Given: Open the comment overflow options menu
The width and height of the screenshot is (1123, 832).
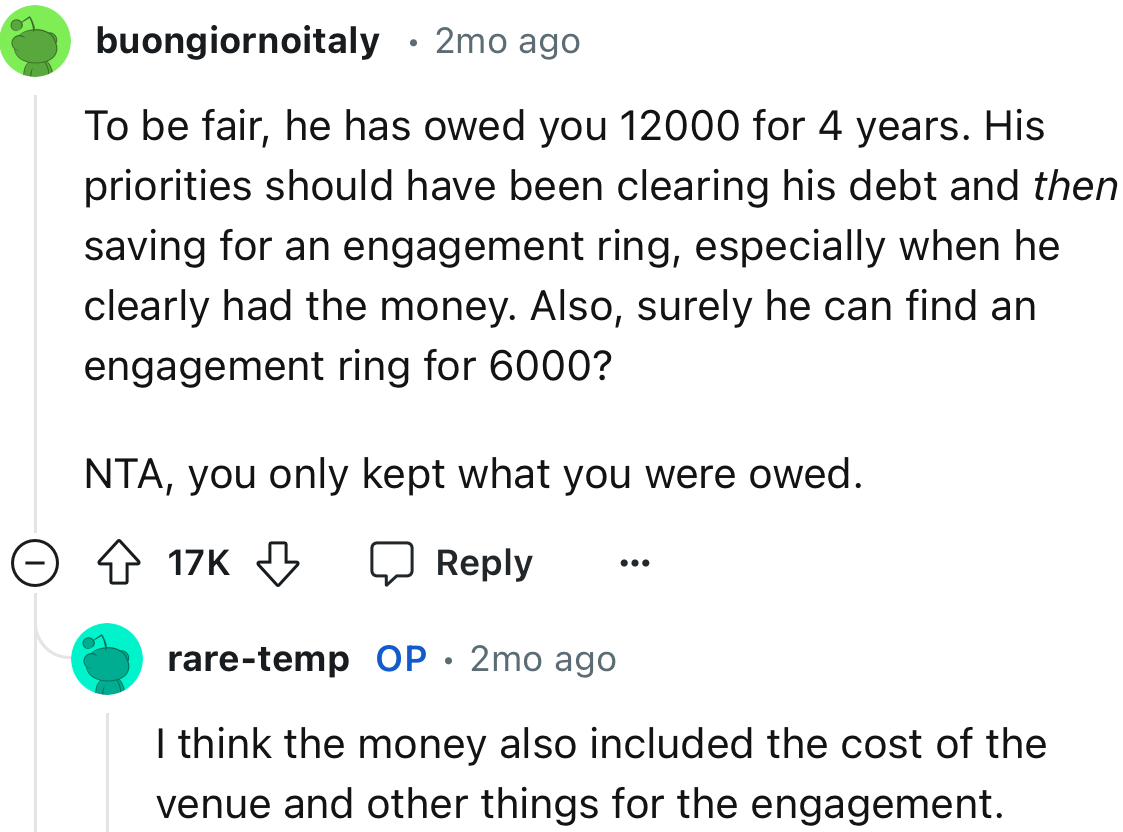Looking at the screenshot, I should coord(635,563).
